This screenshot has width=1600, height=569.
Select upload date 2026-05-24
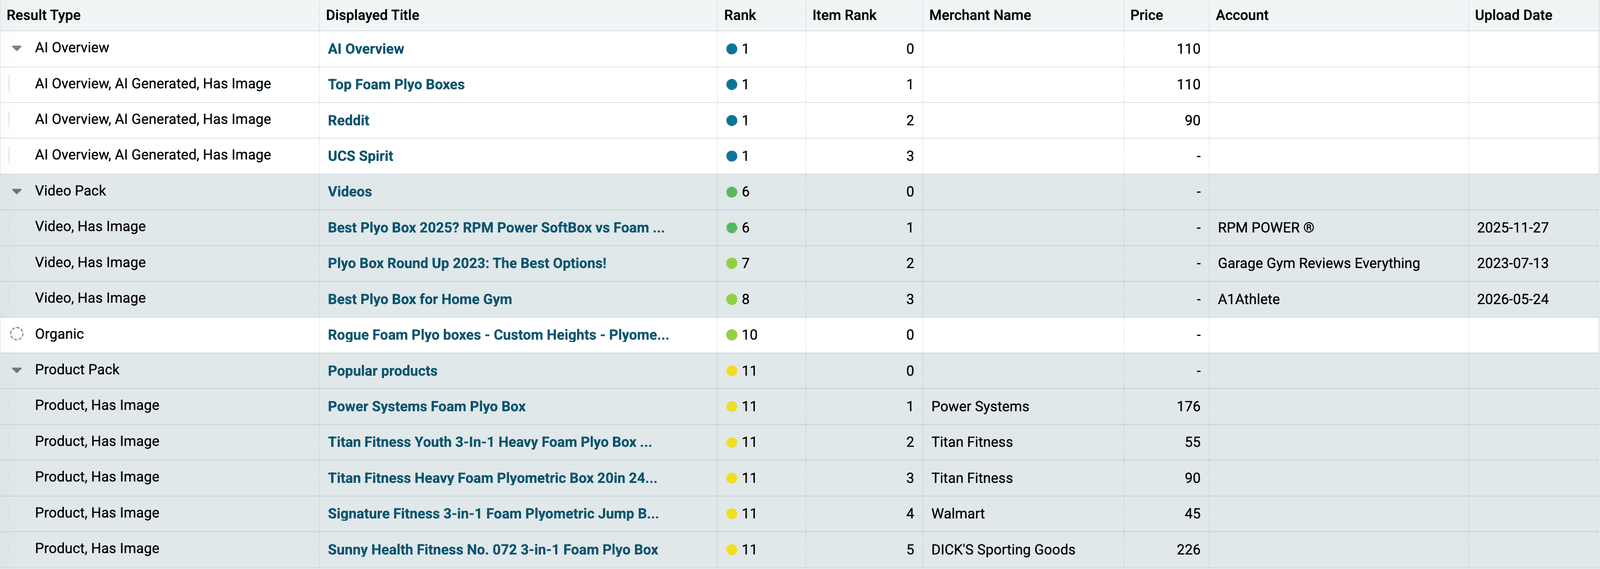1513,299
